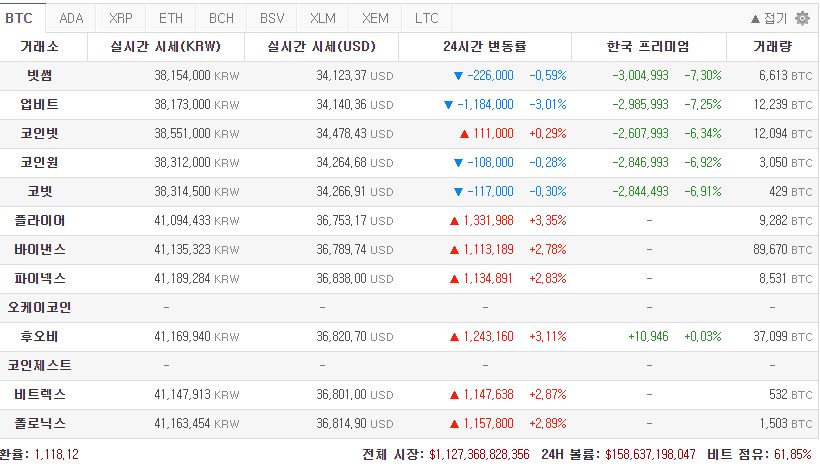Select the 빗썸 exchange name
820x475 pixels.
coord(40,75)
